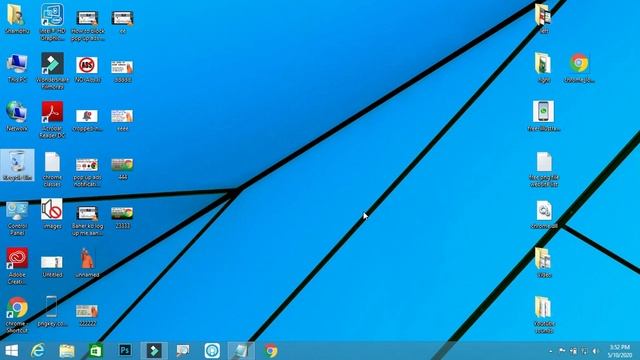Image resolution: width=640 pixels, height=360 pixels.
Task: Launch Internet Explorer from the taskbar
Action: [38, 351]
